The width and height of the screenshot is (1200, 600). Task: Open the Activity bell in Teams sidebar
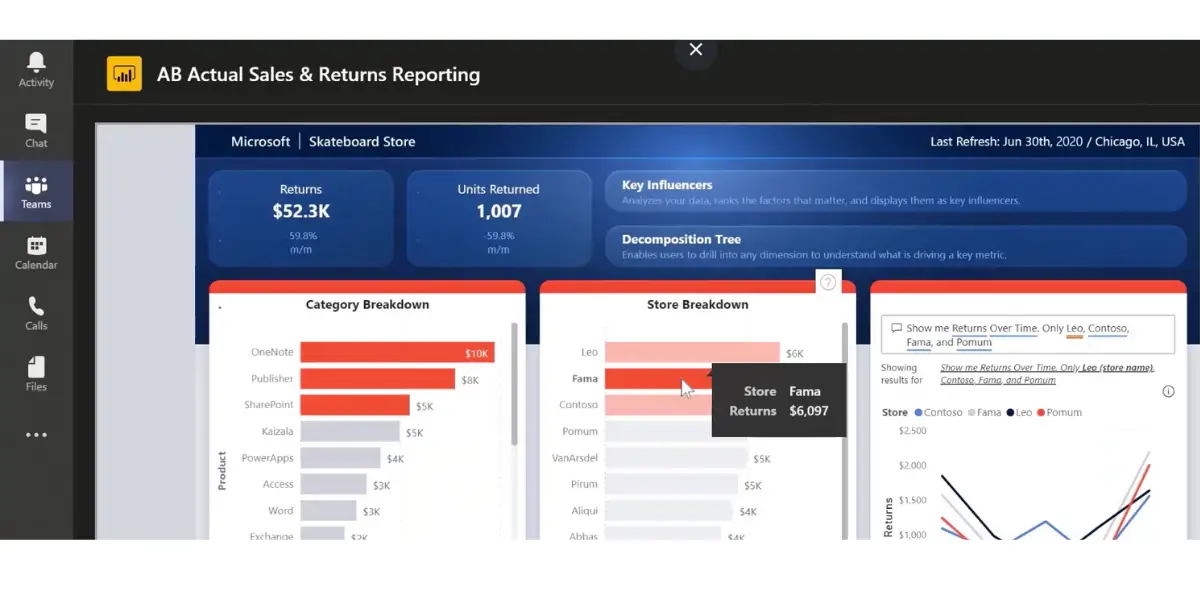[x=36, y=69]
